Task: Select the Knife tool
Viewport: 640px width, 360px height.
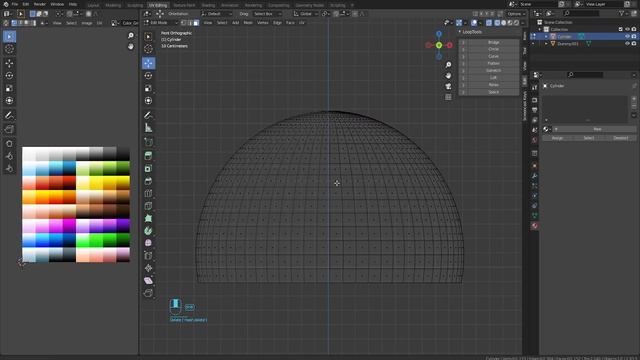Action: point(148,206)
